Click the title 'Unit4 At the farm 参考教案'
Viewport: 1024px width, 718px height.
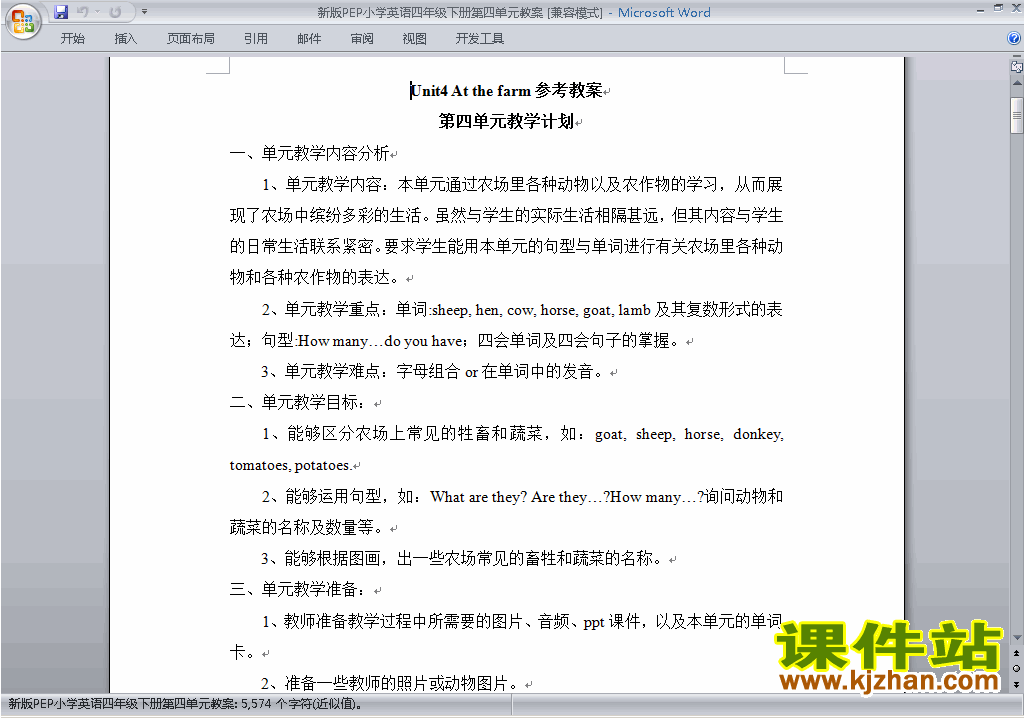(506, 91)
